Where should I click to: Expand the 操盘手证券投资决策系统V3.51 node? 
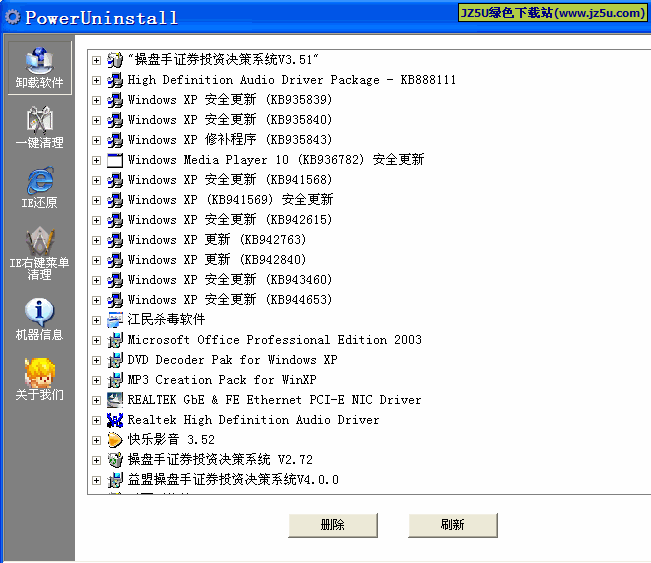click(x=96, y=60)
